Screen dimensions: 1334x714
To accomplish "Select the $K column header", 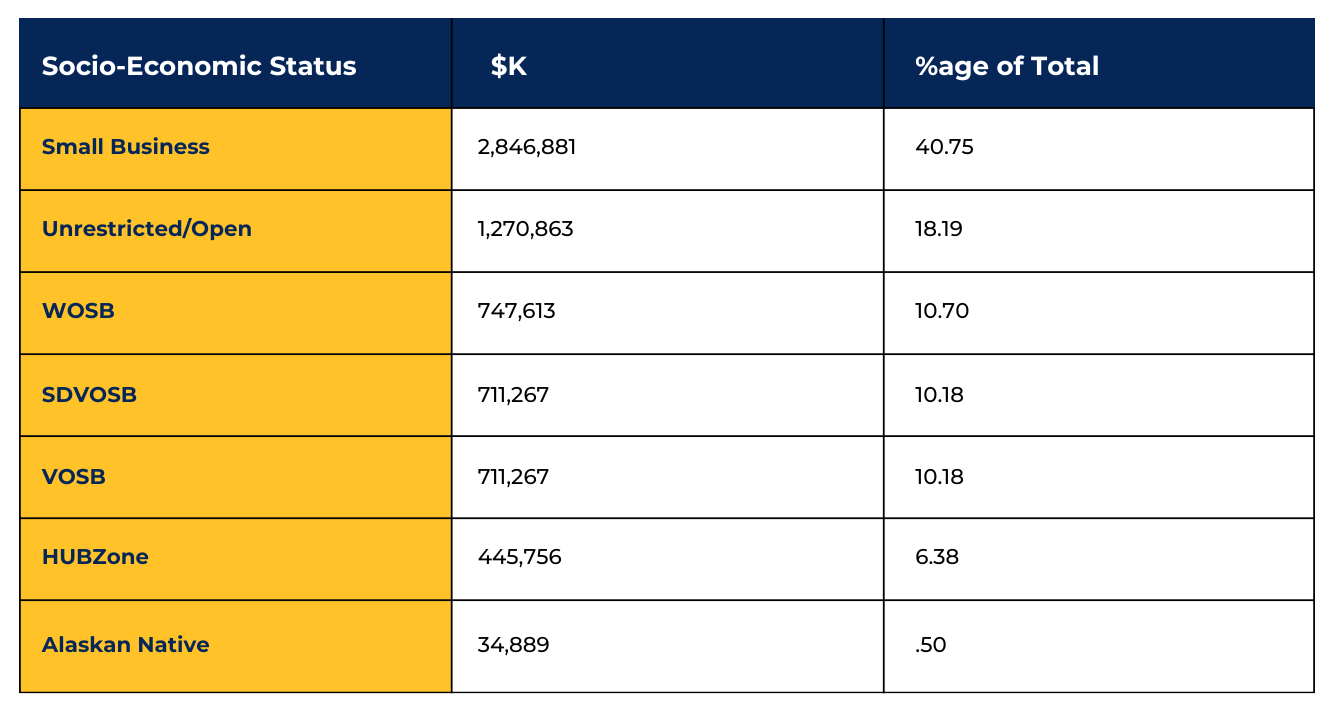I will [x=508, y=66].
